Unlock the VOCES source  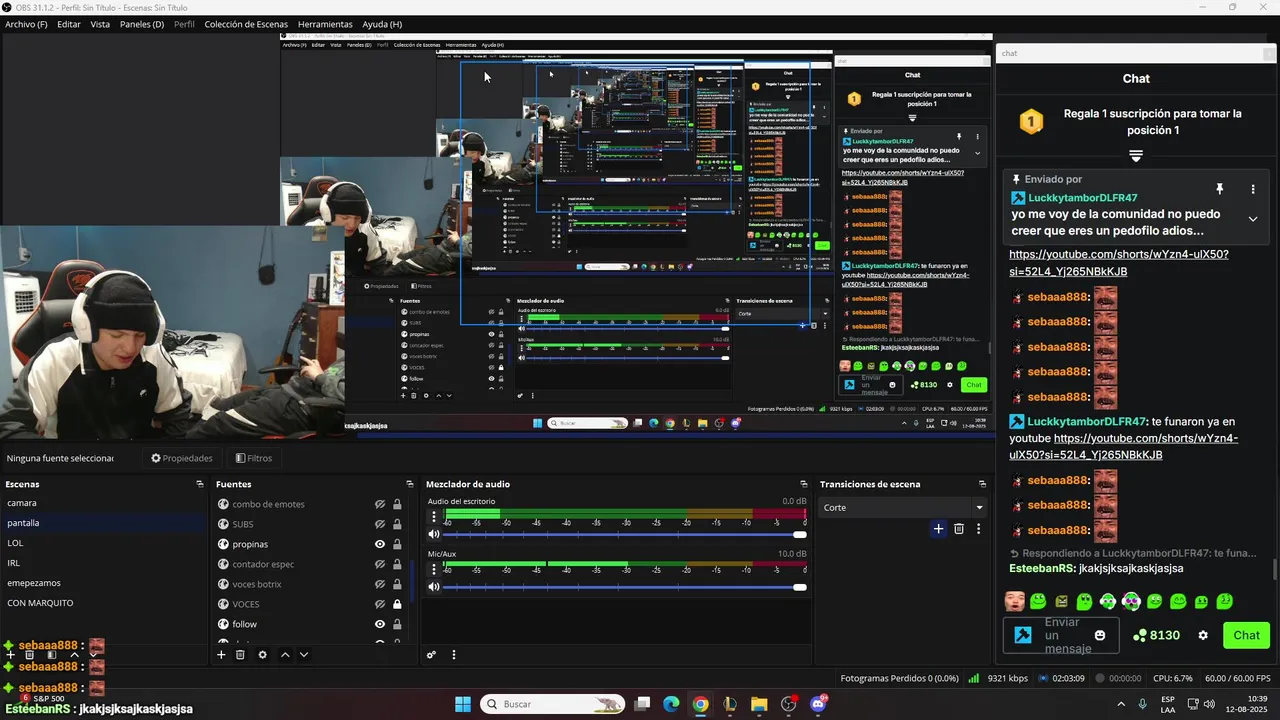click(397, 604)
